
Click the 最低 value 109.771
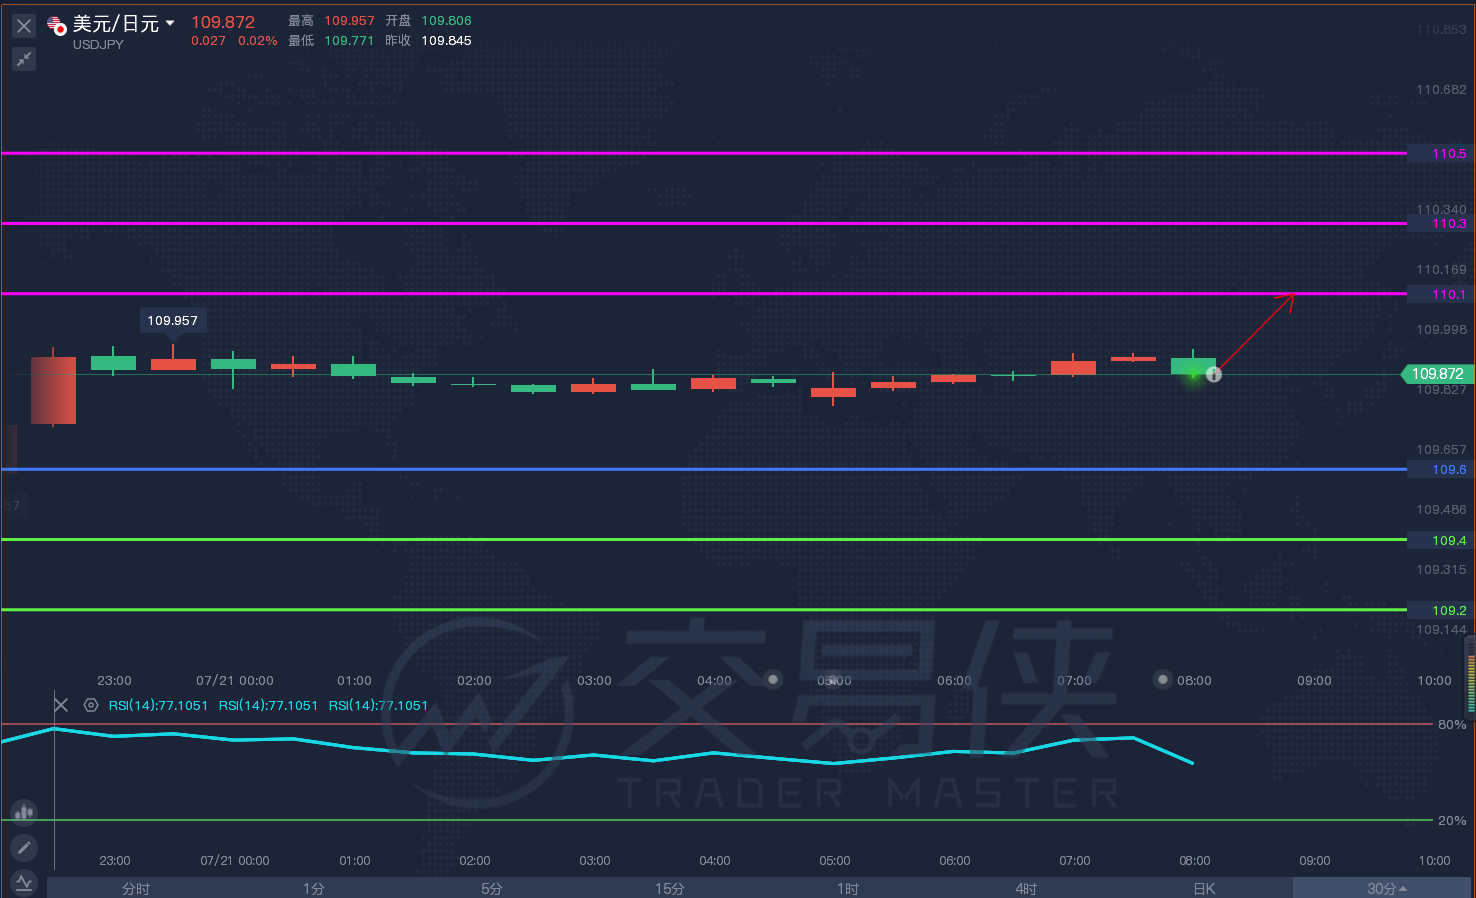349,41
